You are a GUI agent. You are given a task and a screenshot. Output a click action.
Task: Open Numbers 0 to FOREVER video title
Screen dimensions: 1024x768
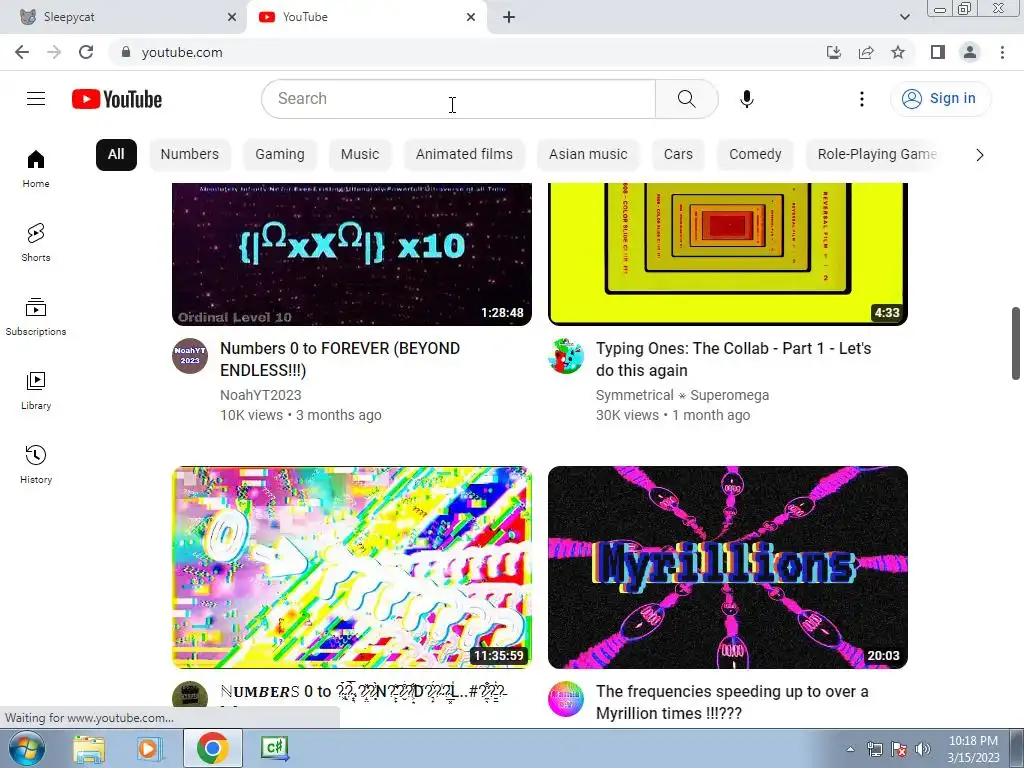coord(340,359)
